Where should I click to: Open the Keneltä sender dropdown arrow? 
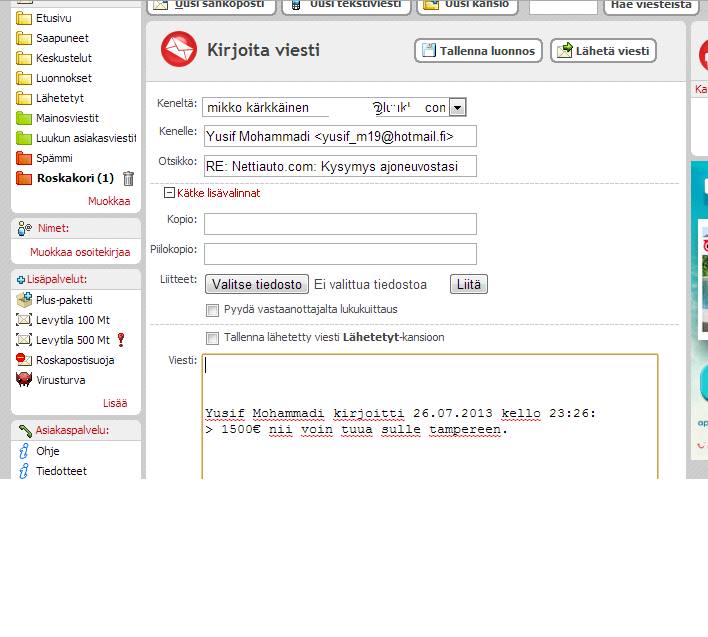[457, 108]
